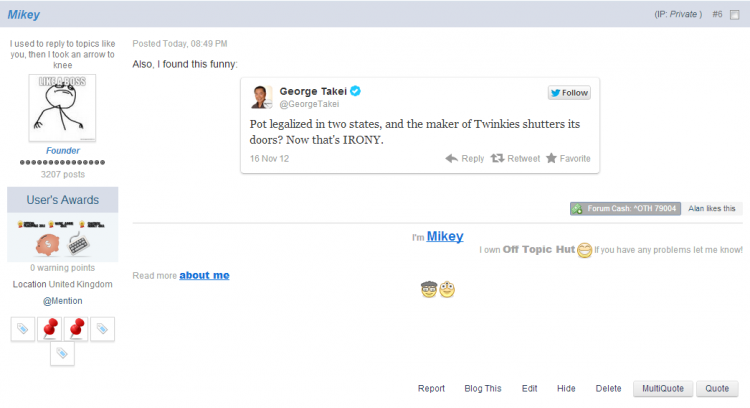Open the @Mention link
Viewport: 750px width, 408px height.
pyautogui.click(x=62, y=300)
